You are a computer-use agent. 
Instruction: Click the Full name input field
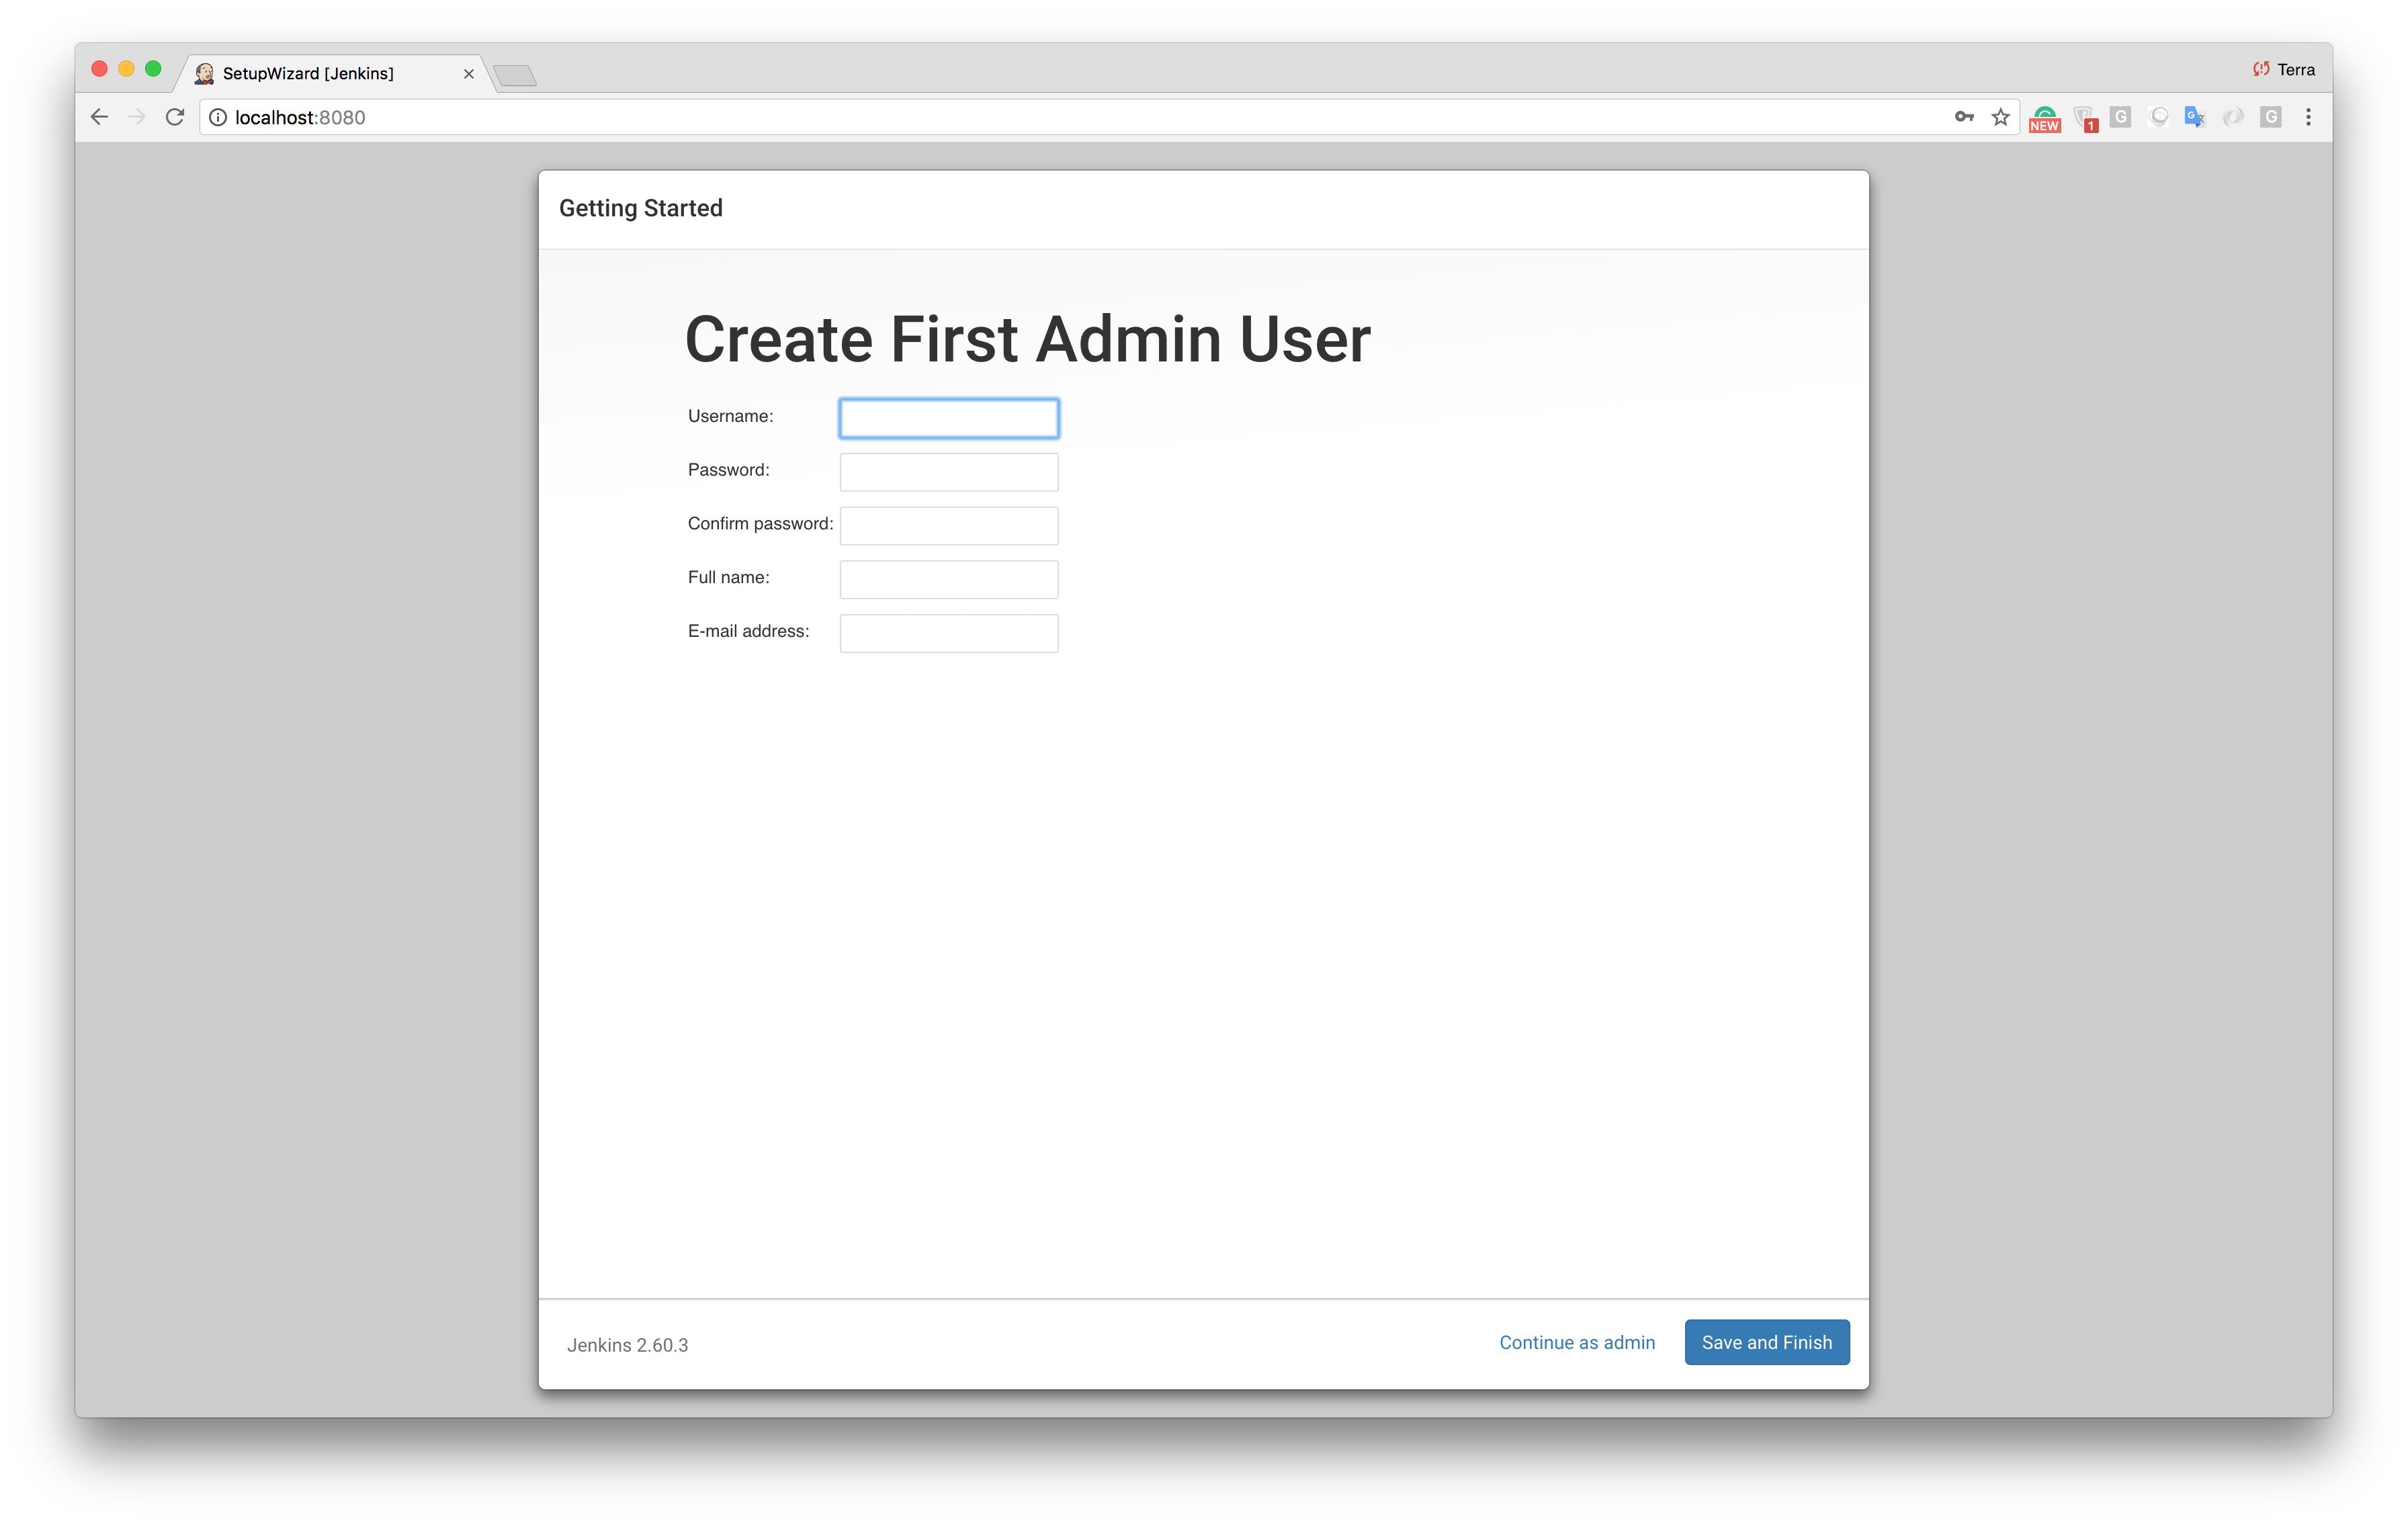pos(948,577)
